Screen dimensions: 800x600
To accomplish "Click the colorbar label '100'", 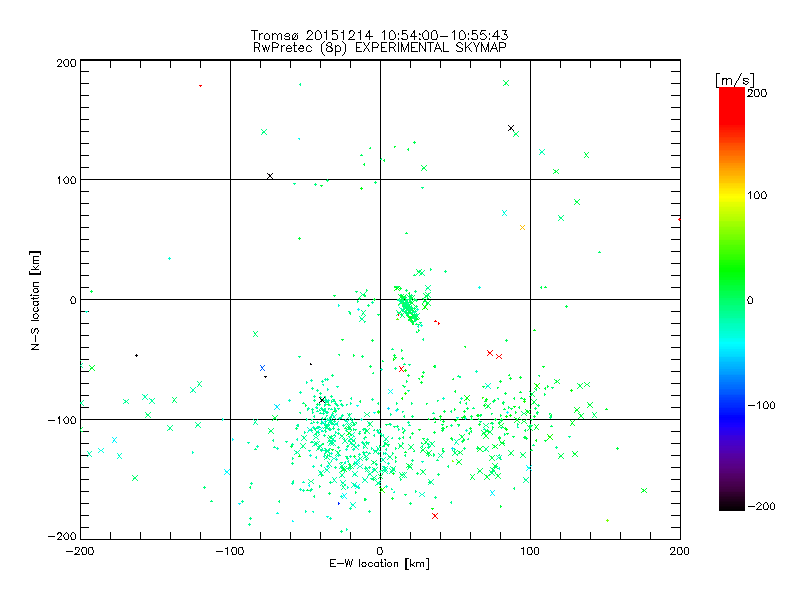I will tap(757, 195).
